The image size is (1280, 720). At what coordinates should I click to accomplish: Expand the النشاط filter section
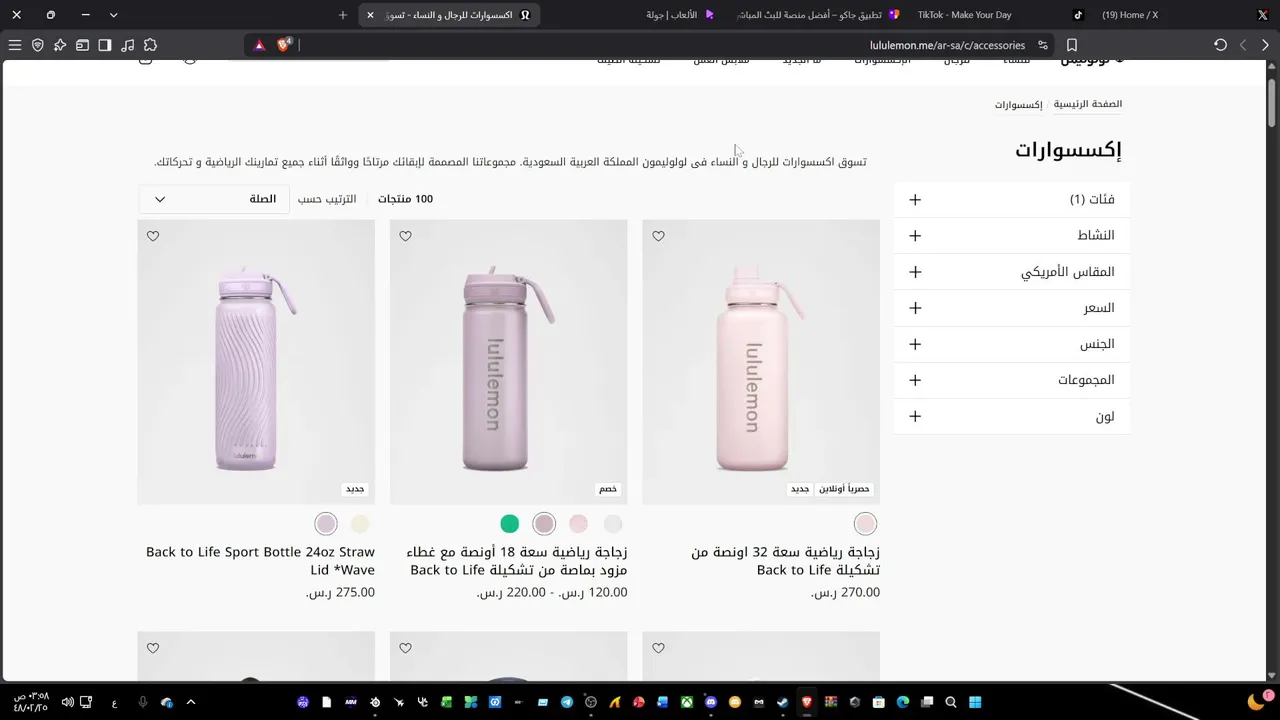pyautogui.click(x=1012, y=235)
